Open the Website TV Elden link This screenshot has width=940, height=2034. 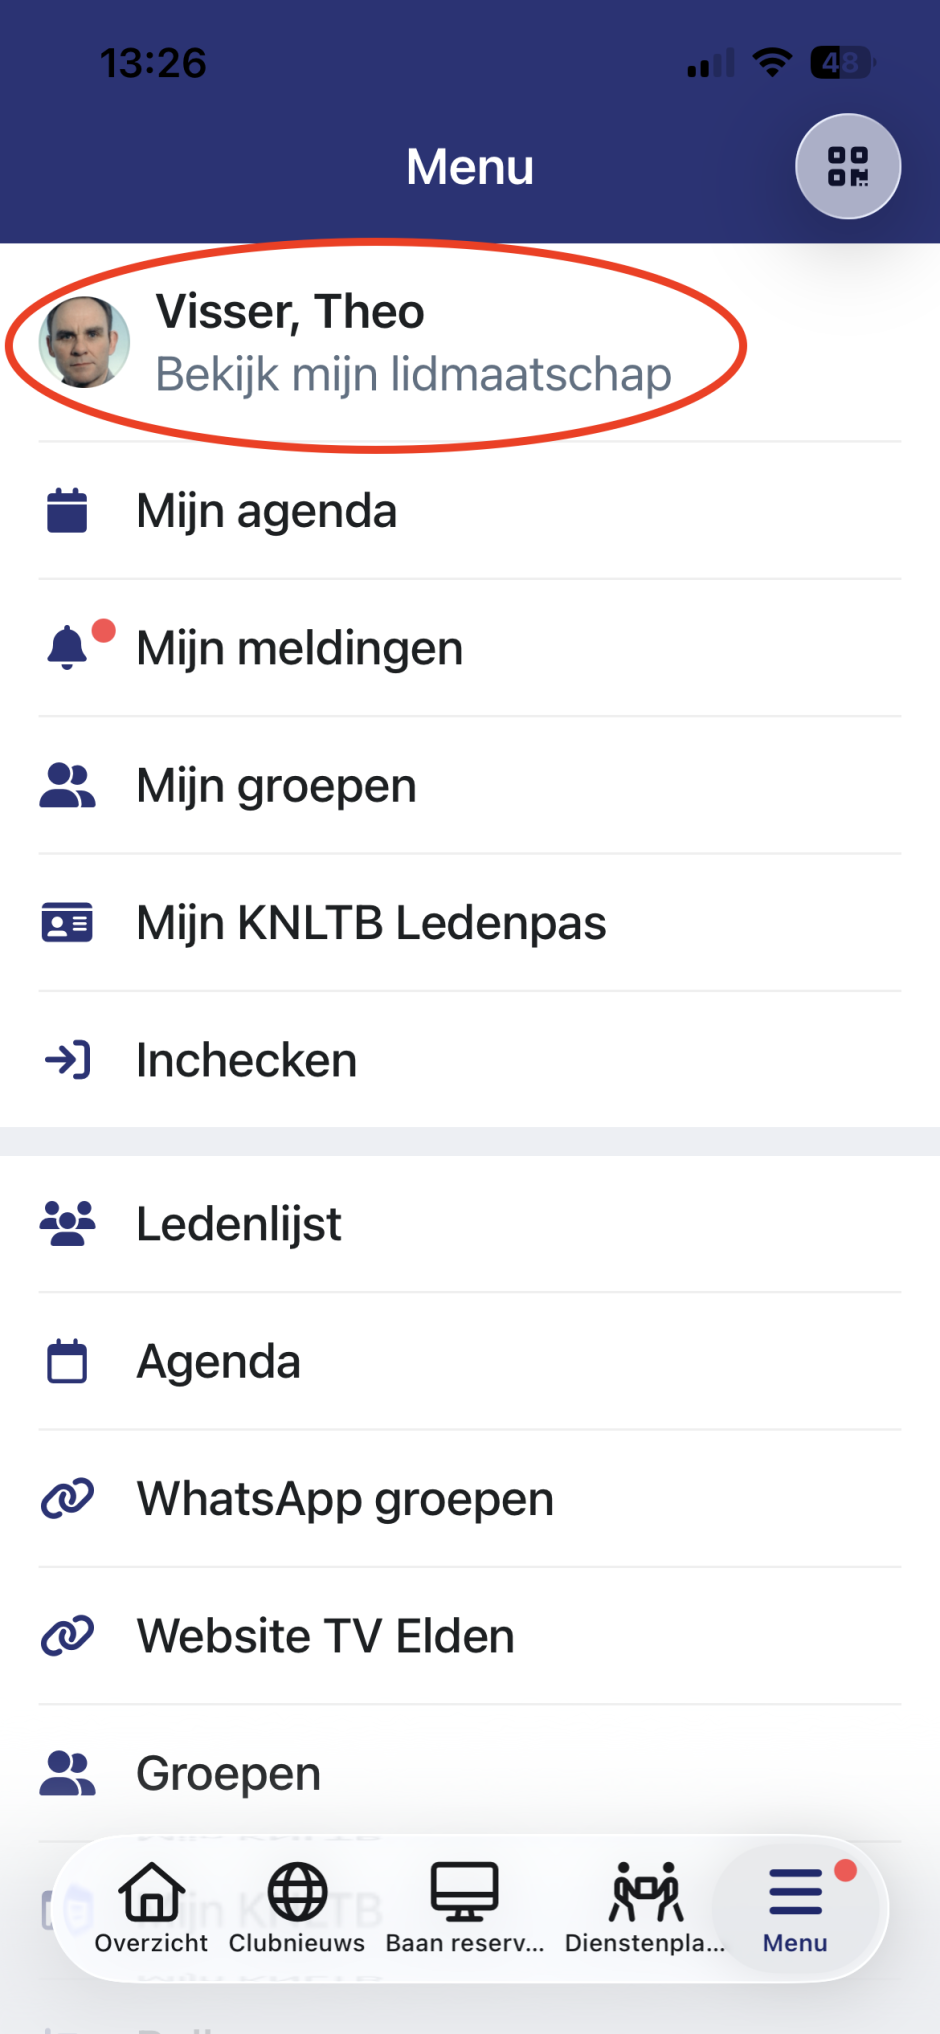tap(326, 1637)
